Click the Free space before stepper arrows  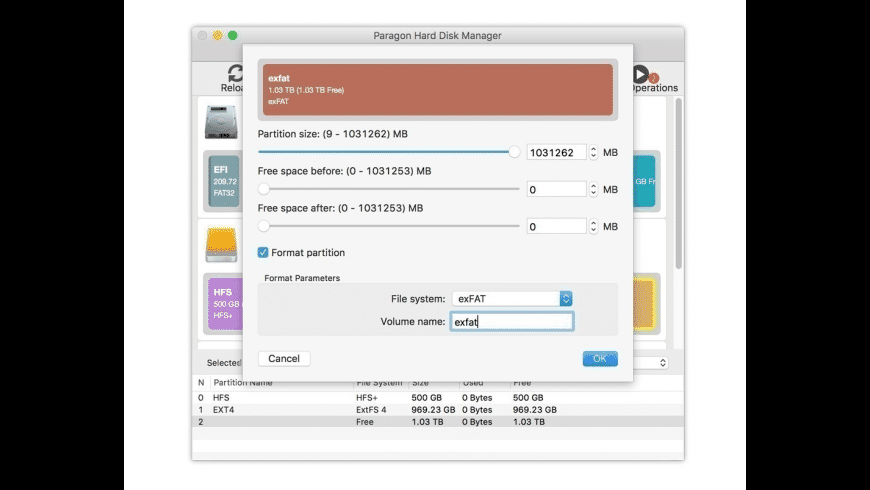(x=593, y=189)
